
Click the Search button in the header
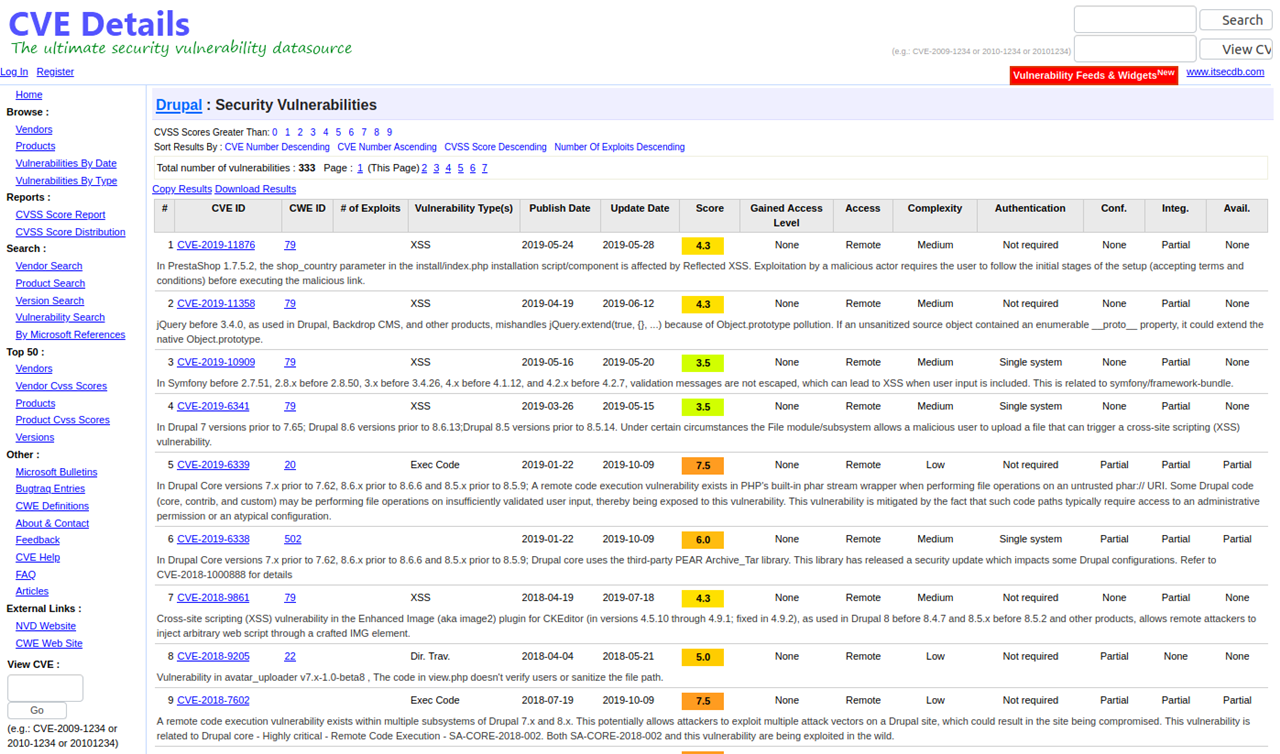pyautogui.click(x=1236, y=20)
